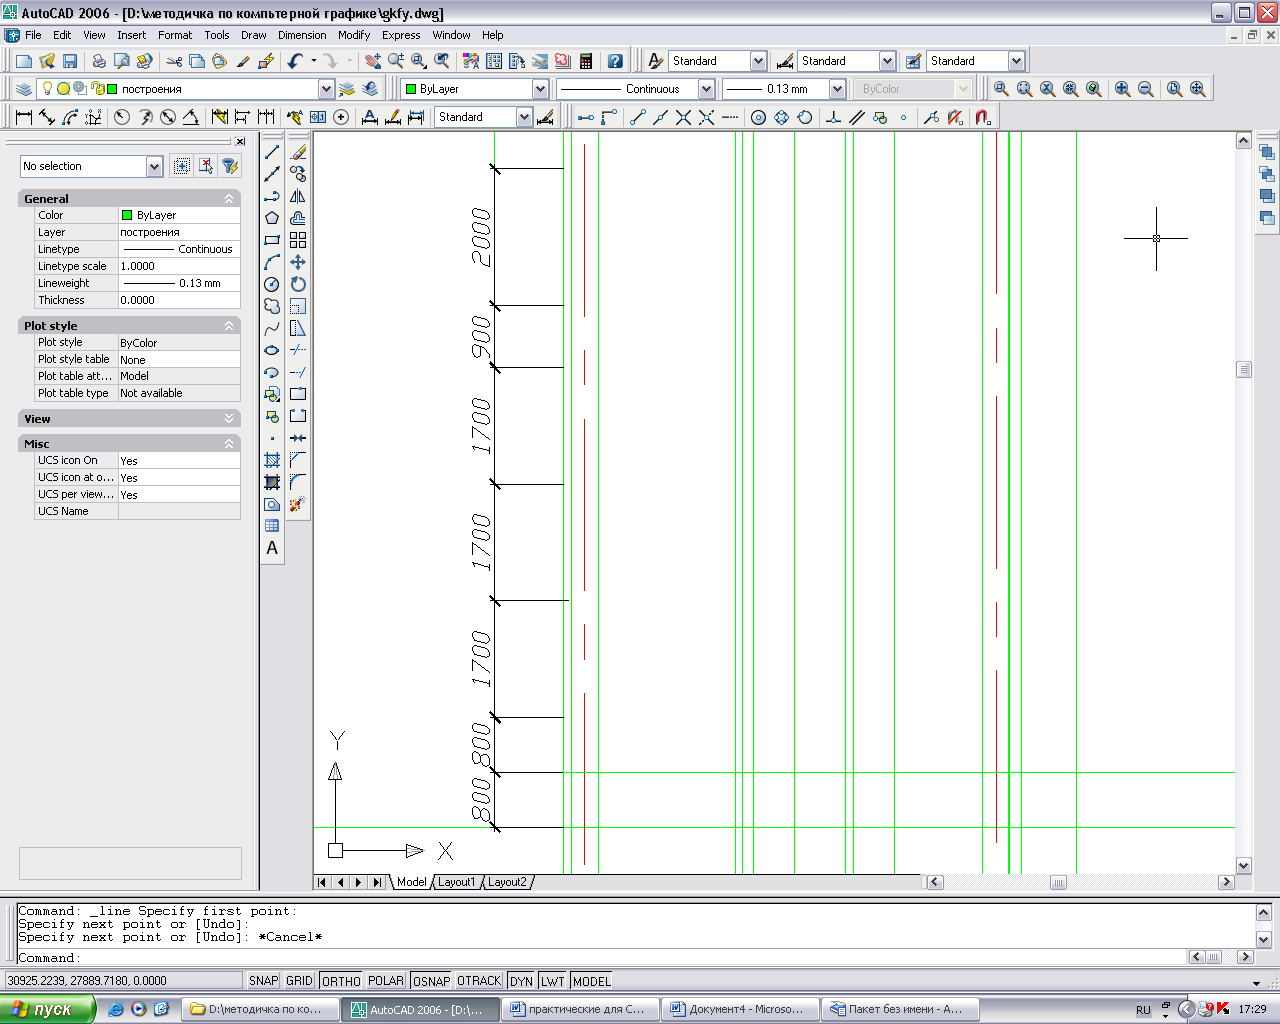The width and height of the screenshot is (1280, 1024).
Task: Open Layer Properties Manager icon
Action: (x=24, y=89)
